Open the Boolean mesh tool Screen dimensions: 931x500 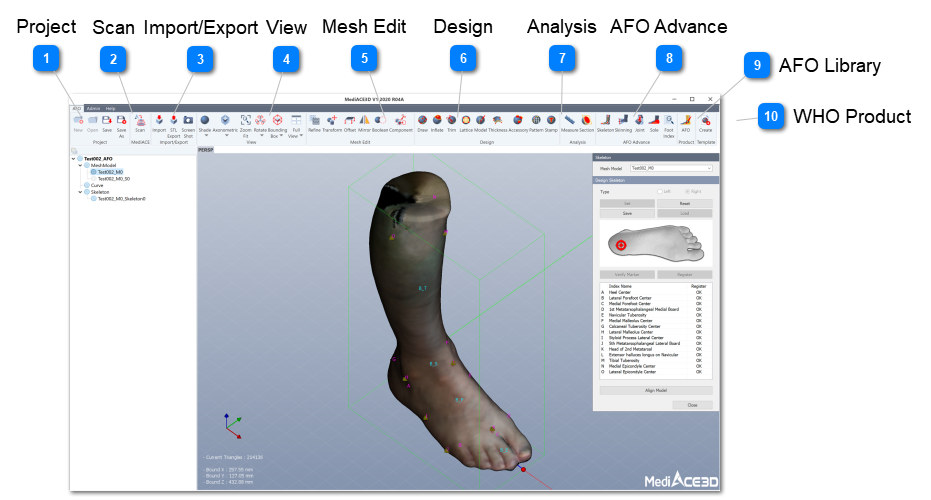(x=380, y=123)
